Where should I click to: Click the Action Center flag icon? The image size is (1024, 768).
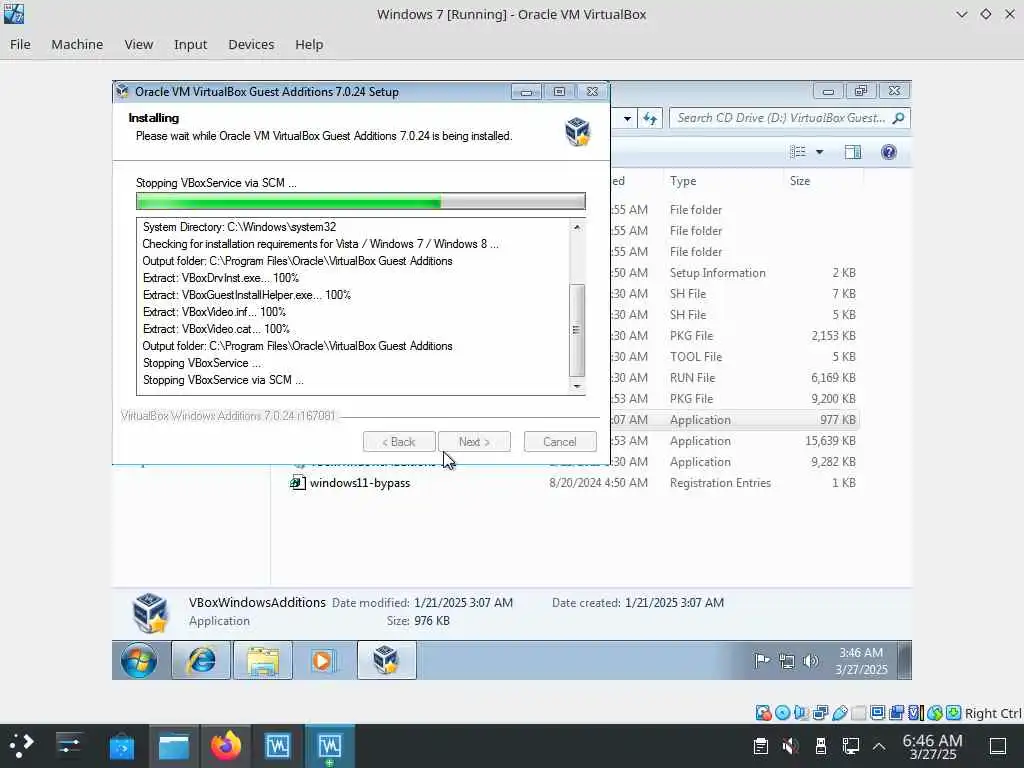click(761, 661)
